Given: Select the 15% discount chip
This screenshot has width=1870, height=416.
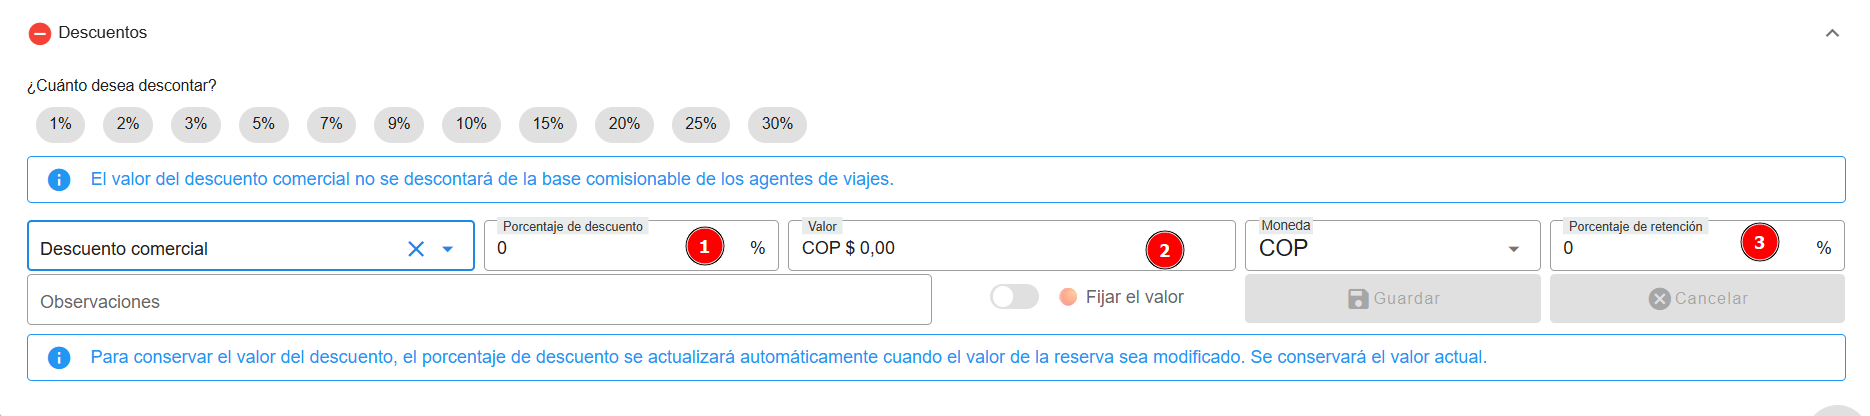Looking at the screenshot, I should click(x=548, y=124).
